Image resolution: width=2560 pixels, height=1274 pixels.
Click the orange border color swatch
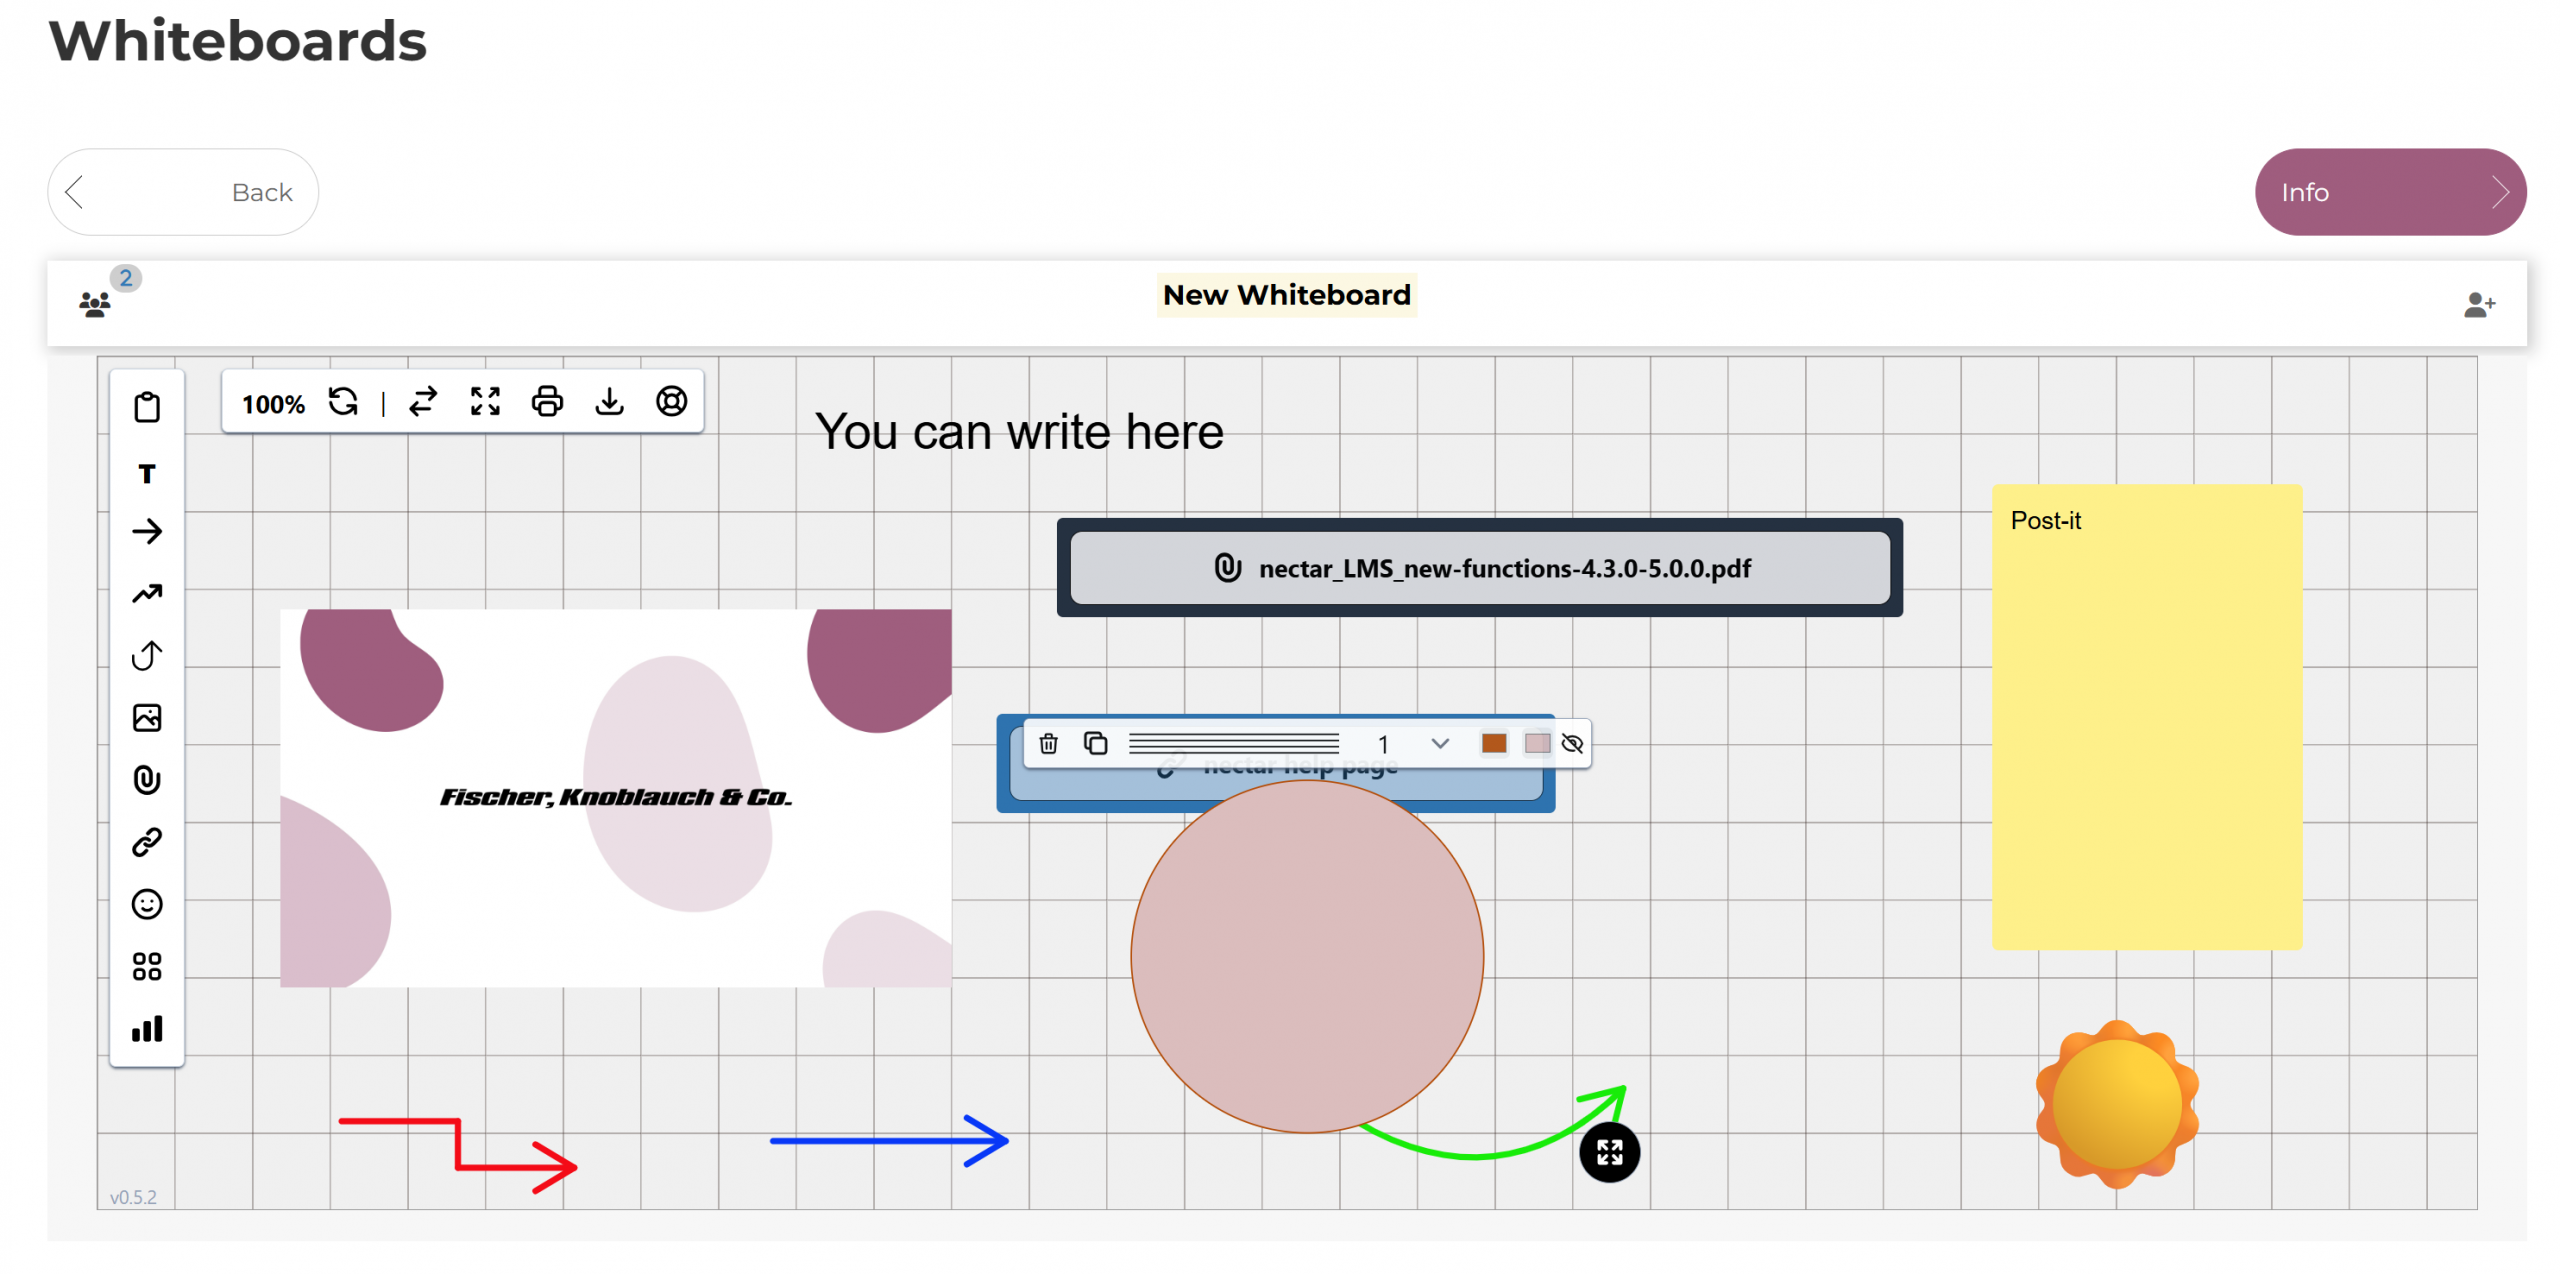point(1493,743)
